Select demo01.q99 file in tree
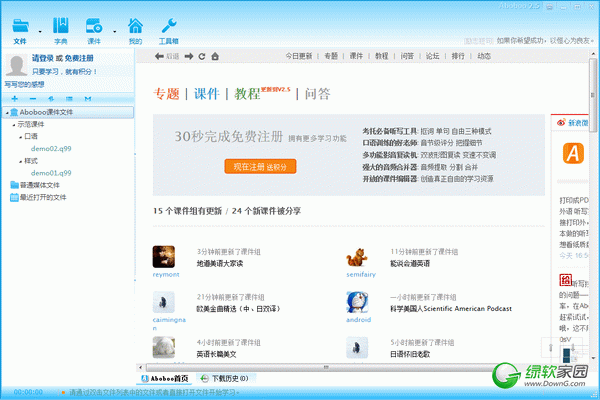The image size is (600, 400). (51, 173)
